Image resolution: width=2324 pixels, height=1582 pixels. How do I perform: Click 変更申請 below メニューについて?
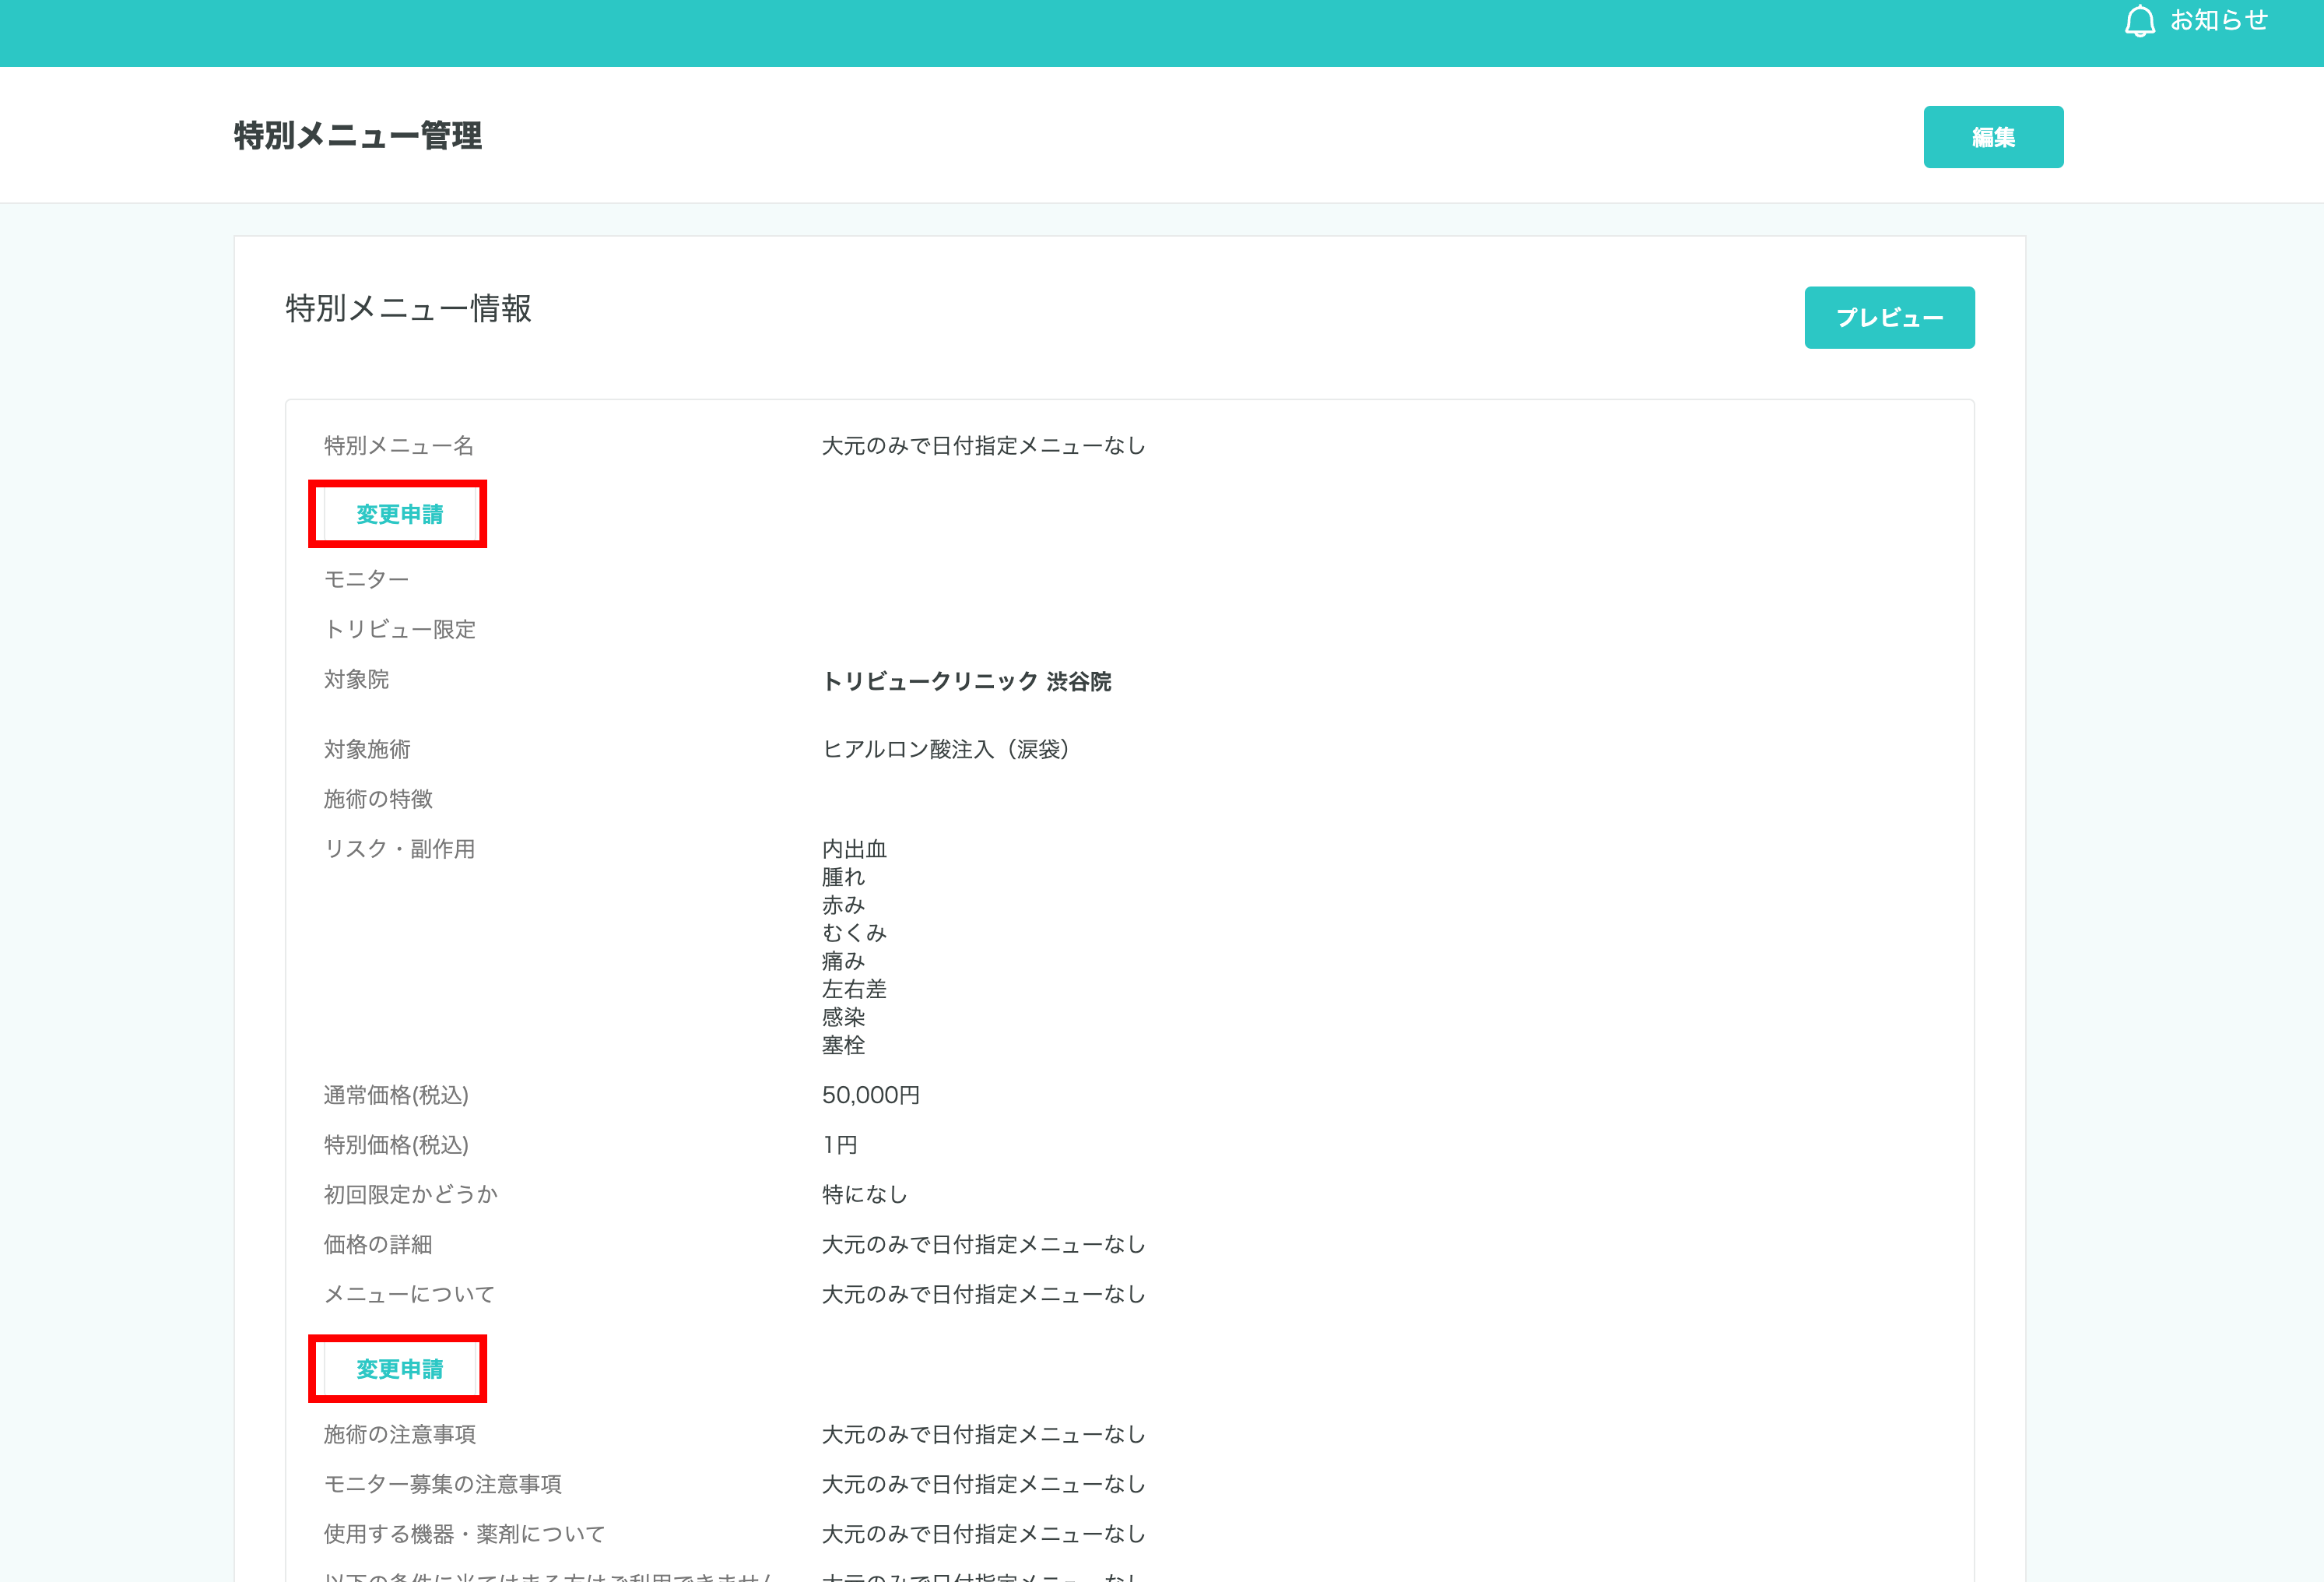tap(399, 1369)
